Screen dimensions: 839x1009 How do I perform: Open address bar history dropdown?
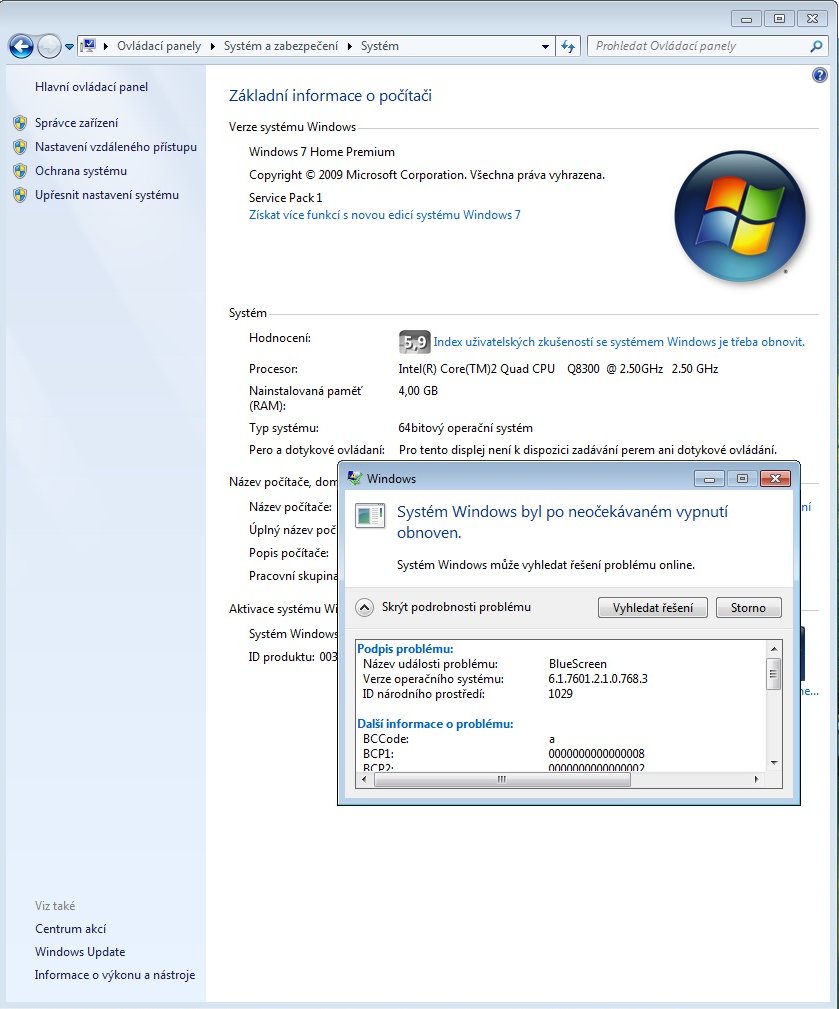tap(545, 47)
